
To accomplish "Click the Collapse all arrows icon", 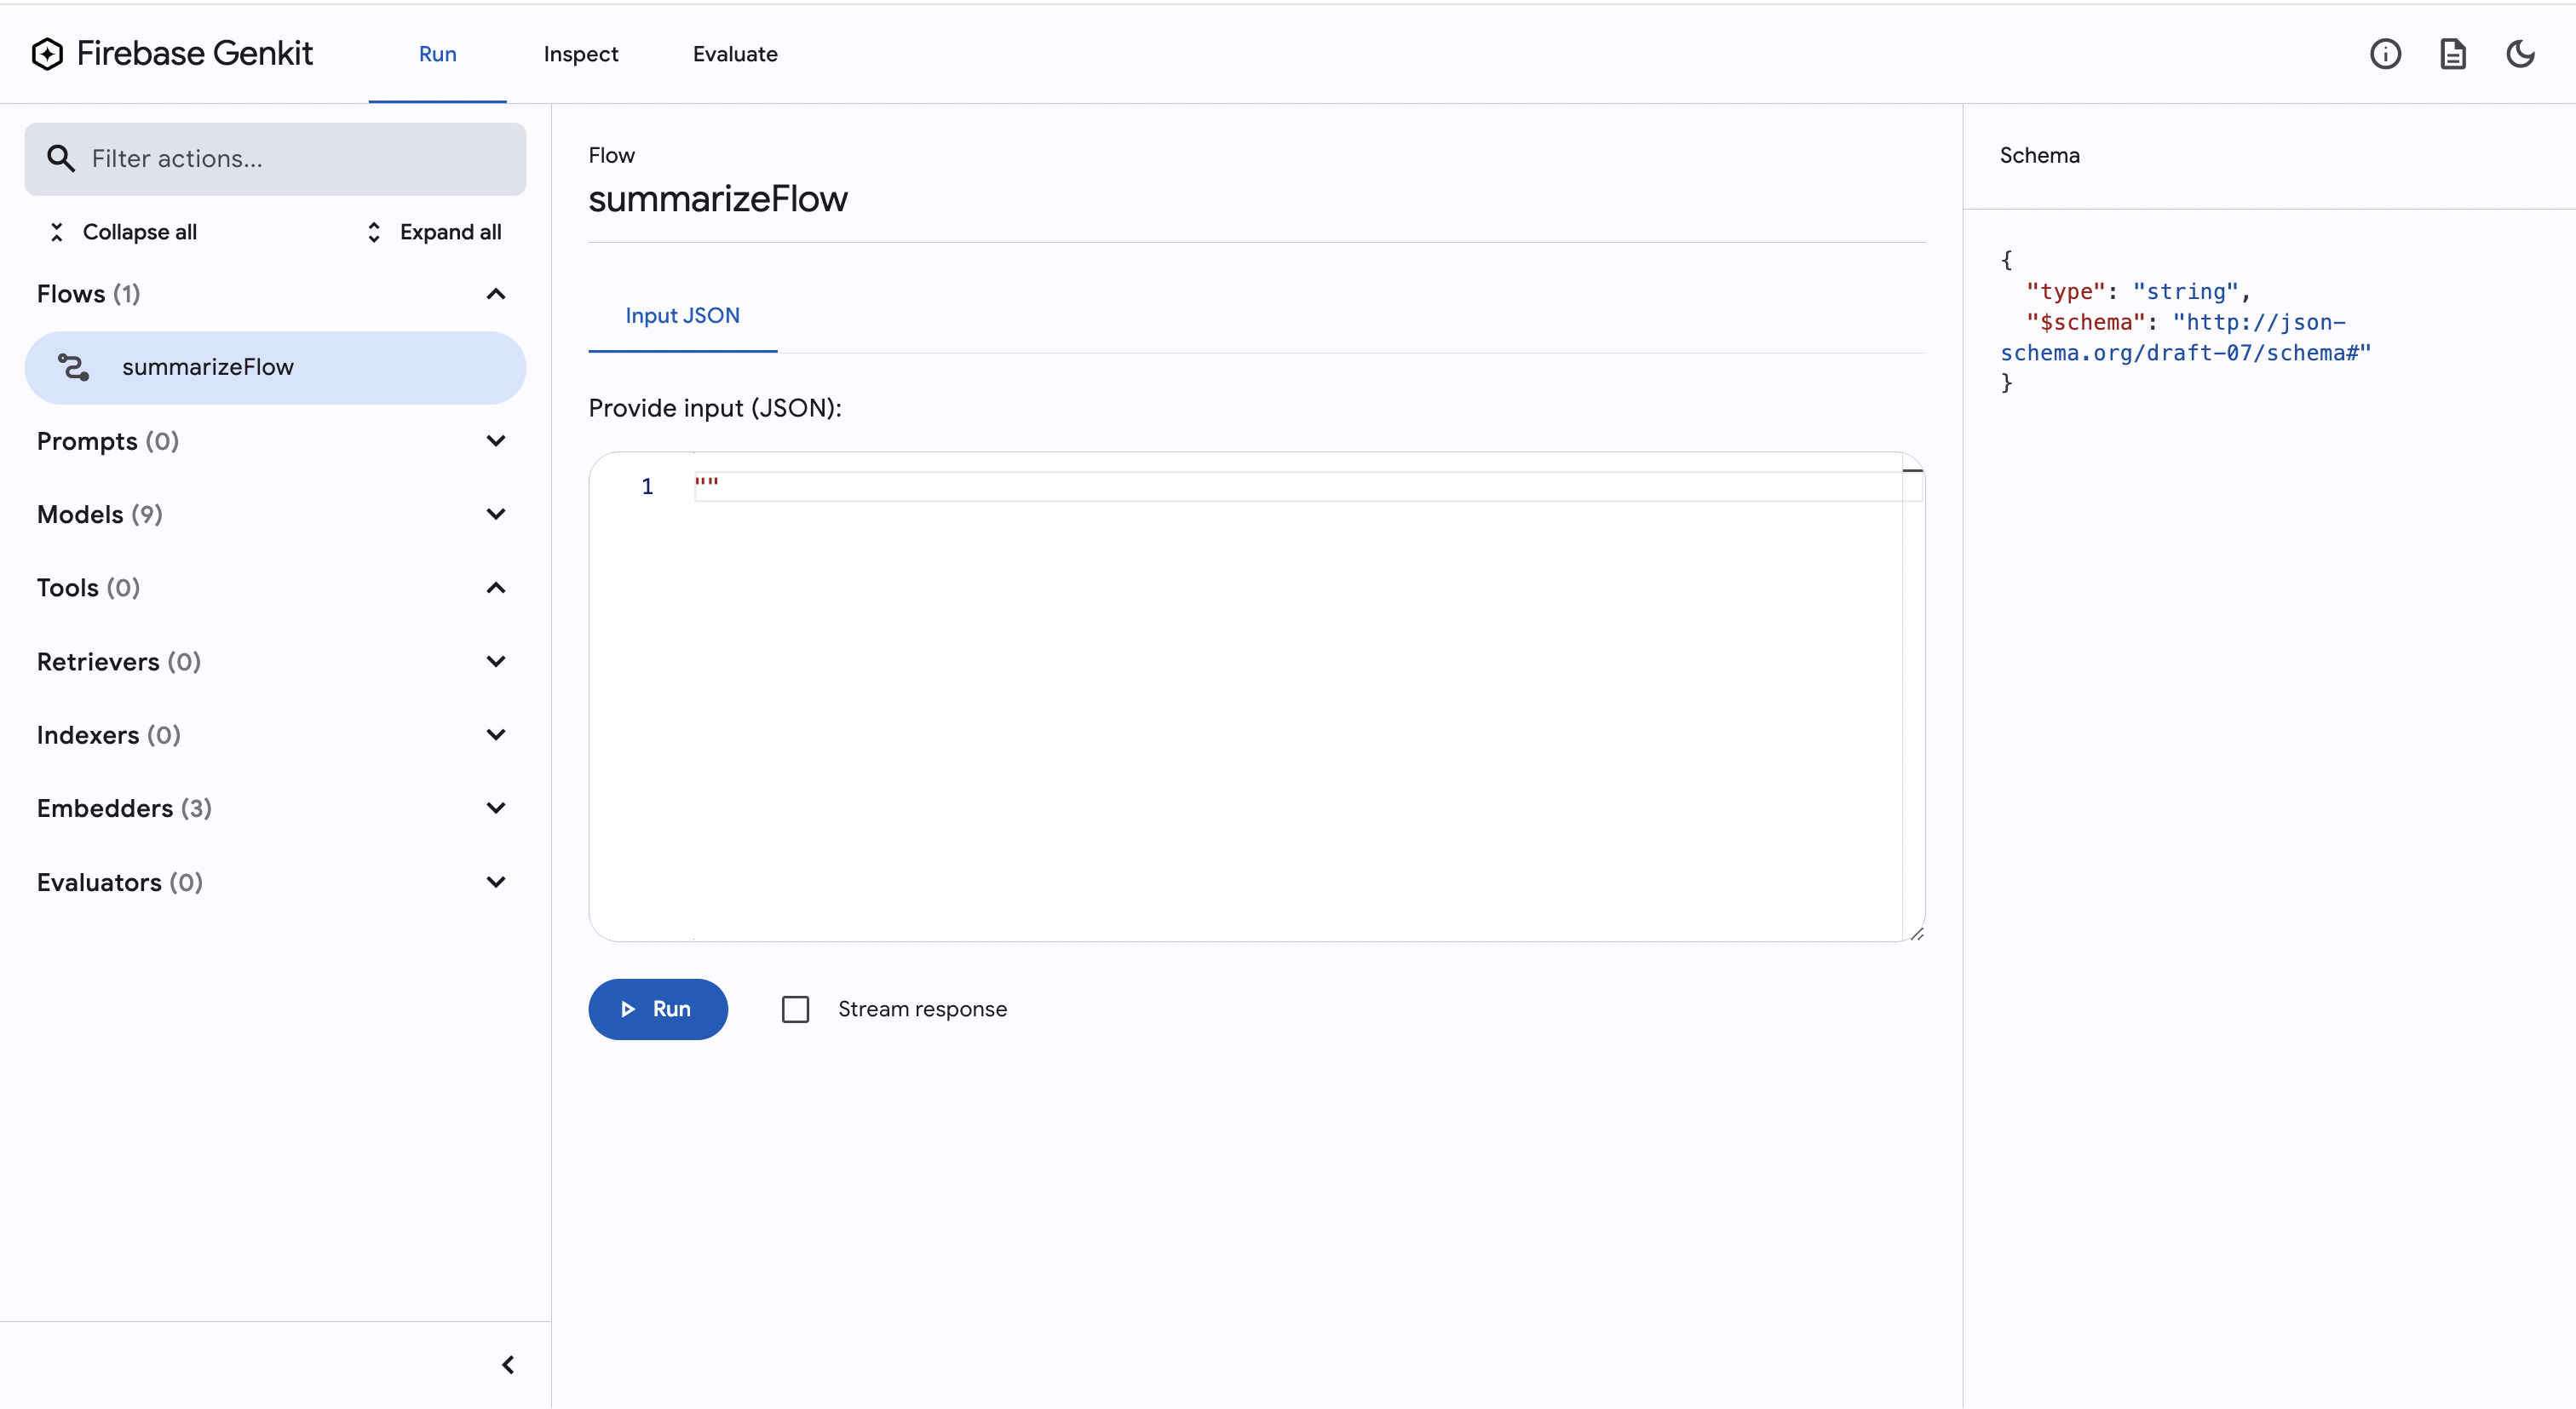I will point(57,232).
